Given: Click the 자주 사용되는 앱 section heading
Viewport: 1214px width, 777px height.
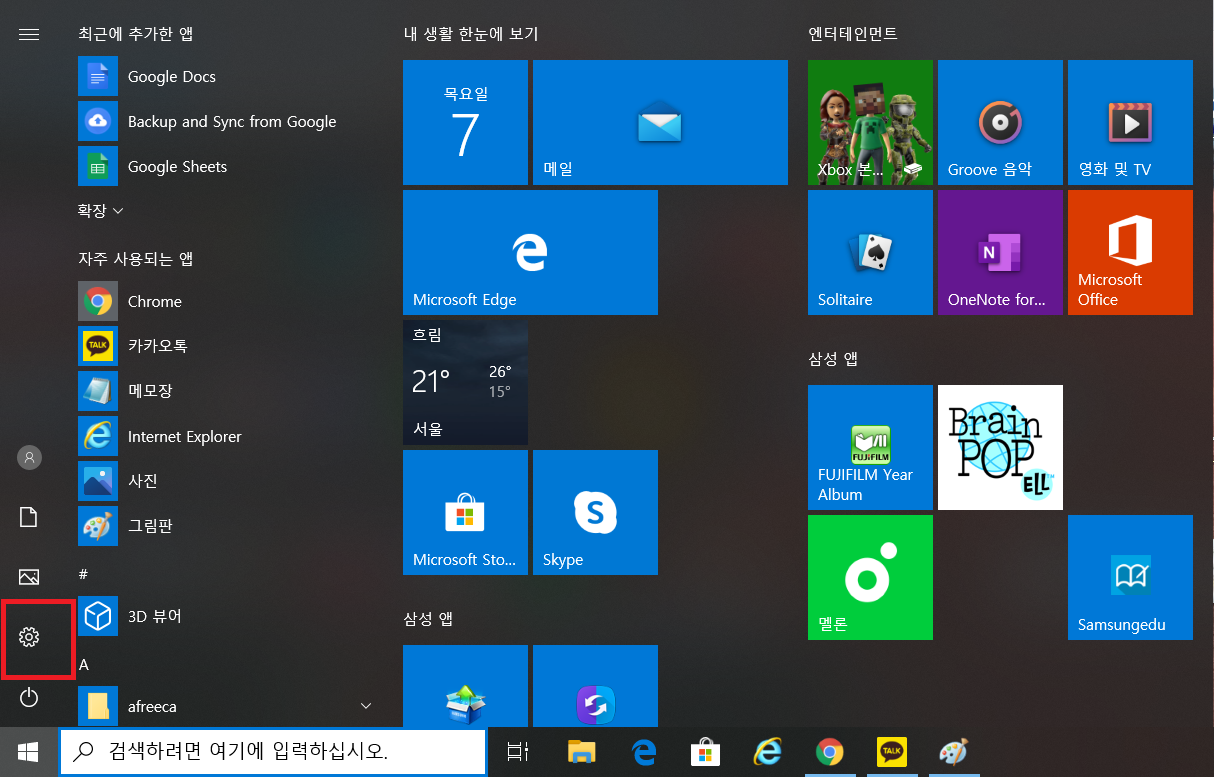Looking at the screenshot, I should [x=136, y=259].
